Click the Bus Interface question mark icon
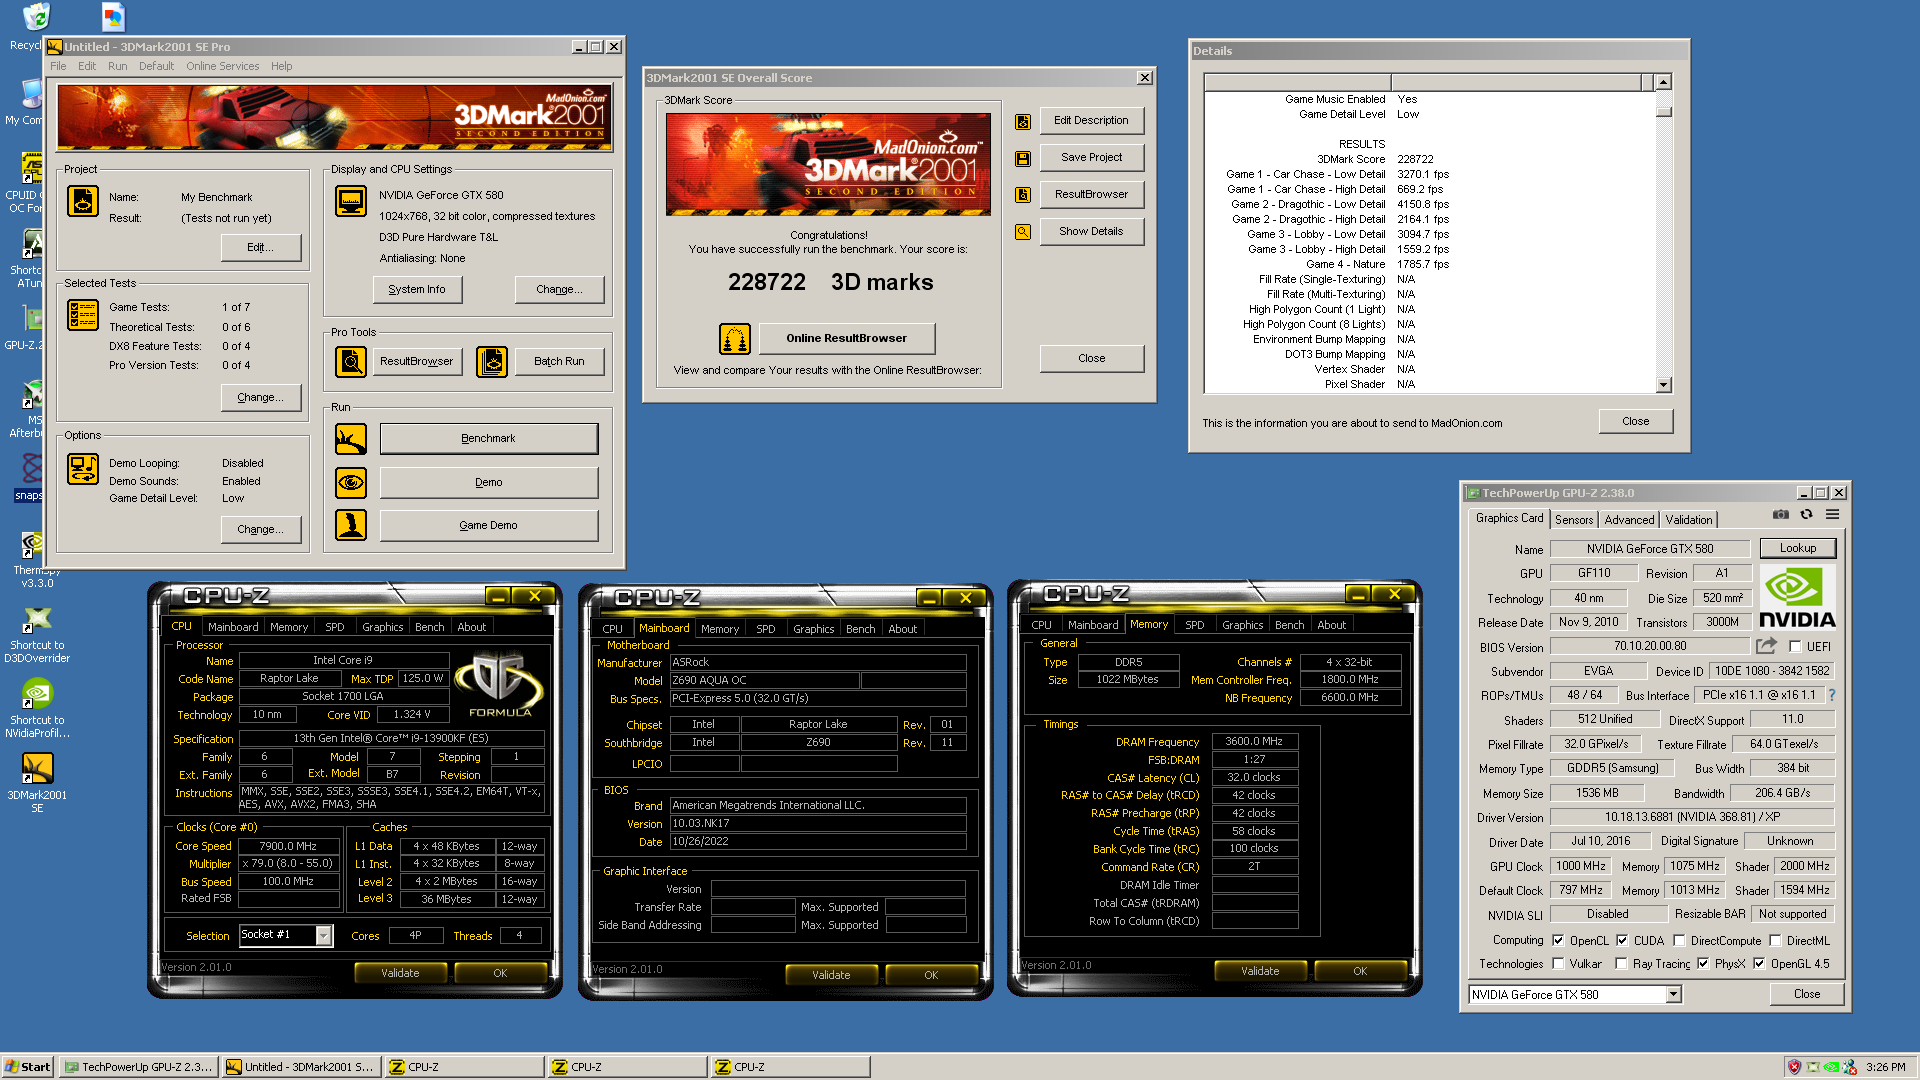This screenshot has width=1920, height=1080. [x=1832, y=695]
